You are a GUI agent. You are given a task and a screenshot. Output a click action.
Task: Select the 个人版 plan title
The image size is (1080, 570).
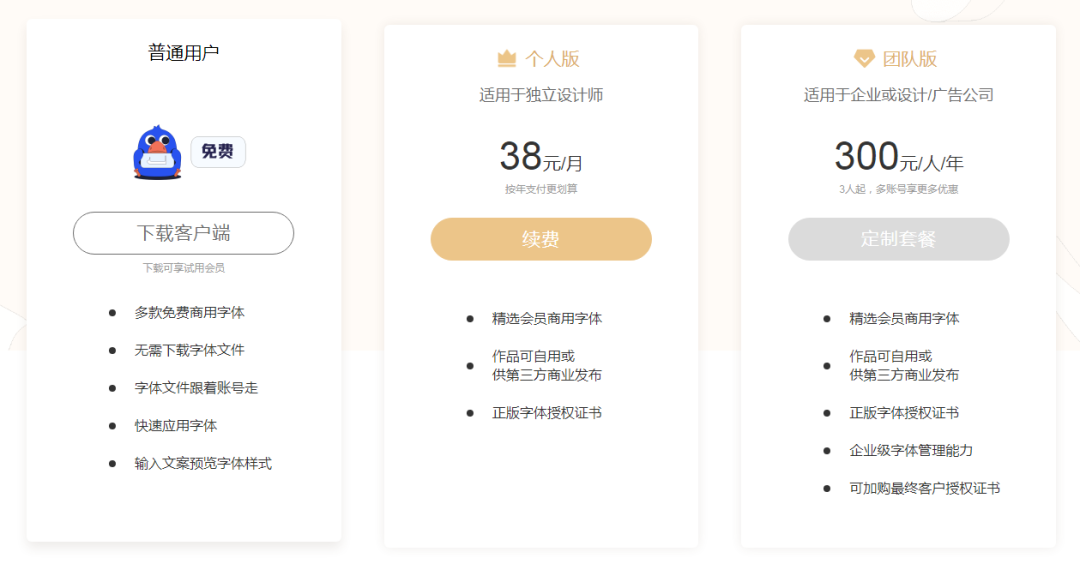click(x=552, y=59)
